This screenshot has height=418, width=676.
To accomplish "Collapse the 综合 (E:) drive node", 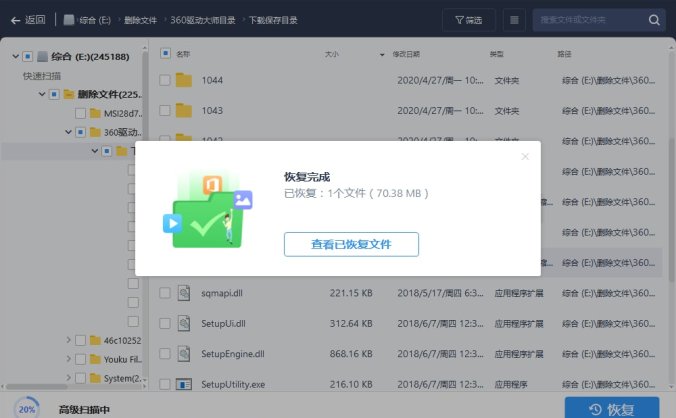I will [16, 56].
